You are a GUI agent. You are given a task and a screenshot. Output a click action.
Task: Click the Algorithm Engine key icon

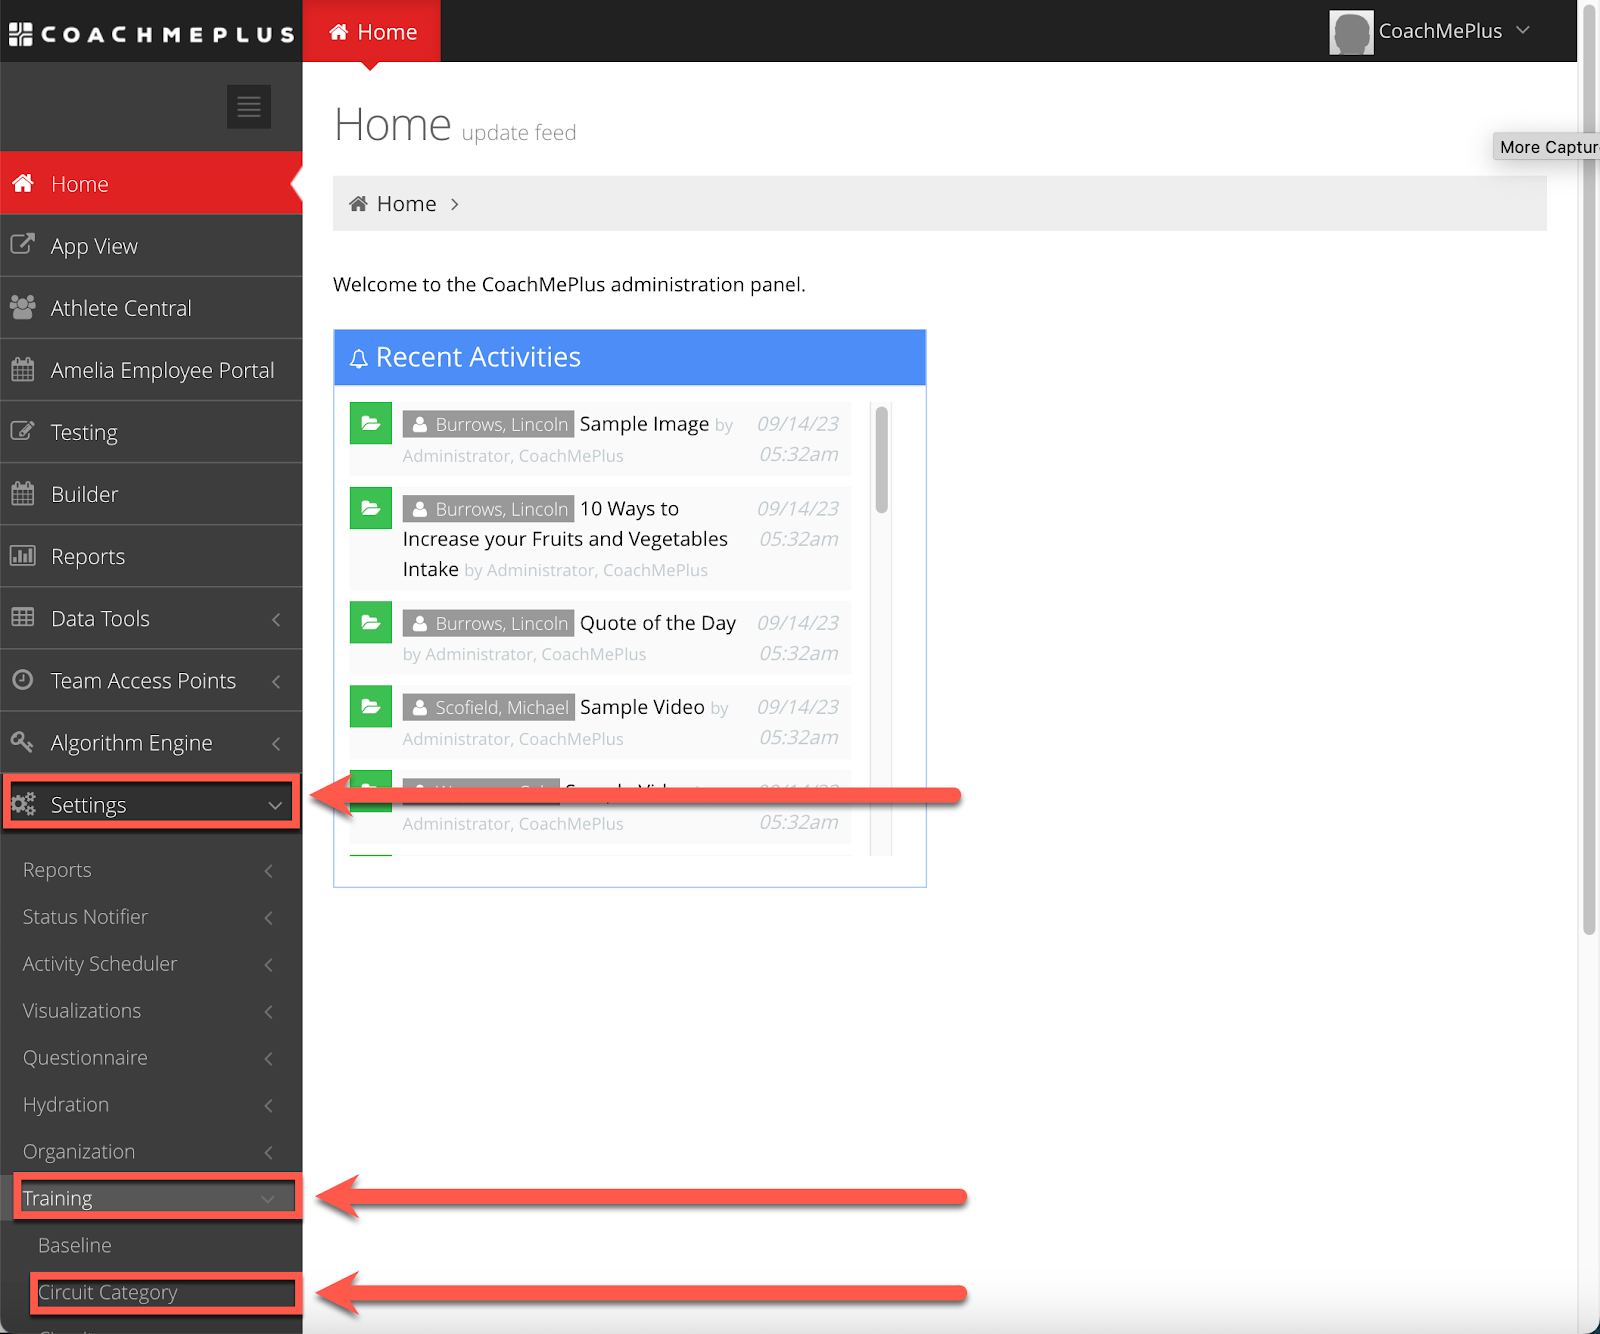pos(23,741)
